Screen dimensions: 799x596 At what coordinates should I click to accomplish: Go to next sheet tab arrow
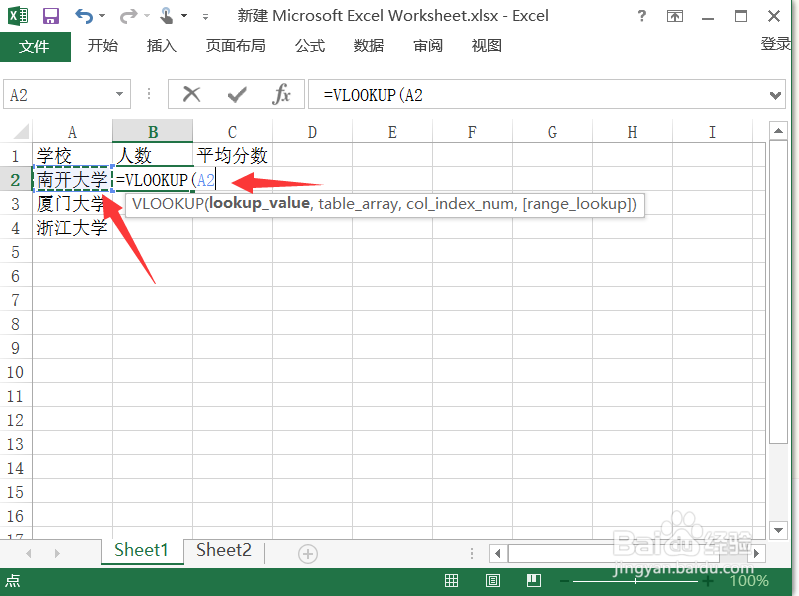[57, 553]
